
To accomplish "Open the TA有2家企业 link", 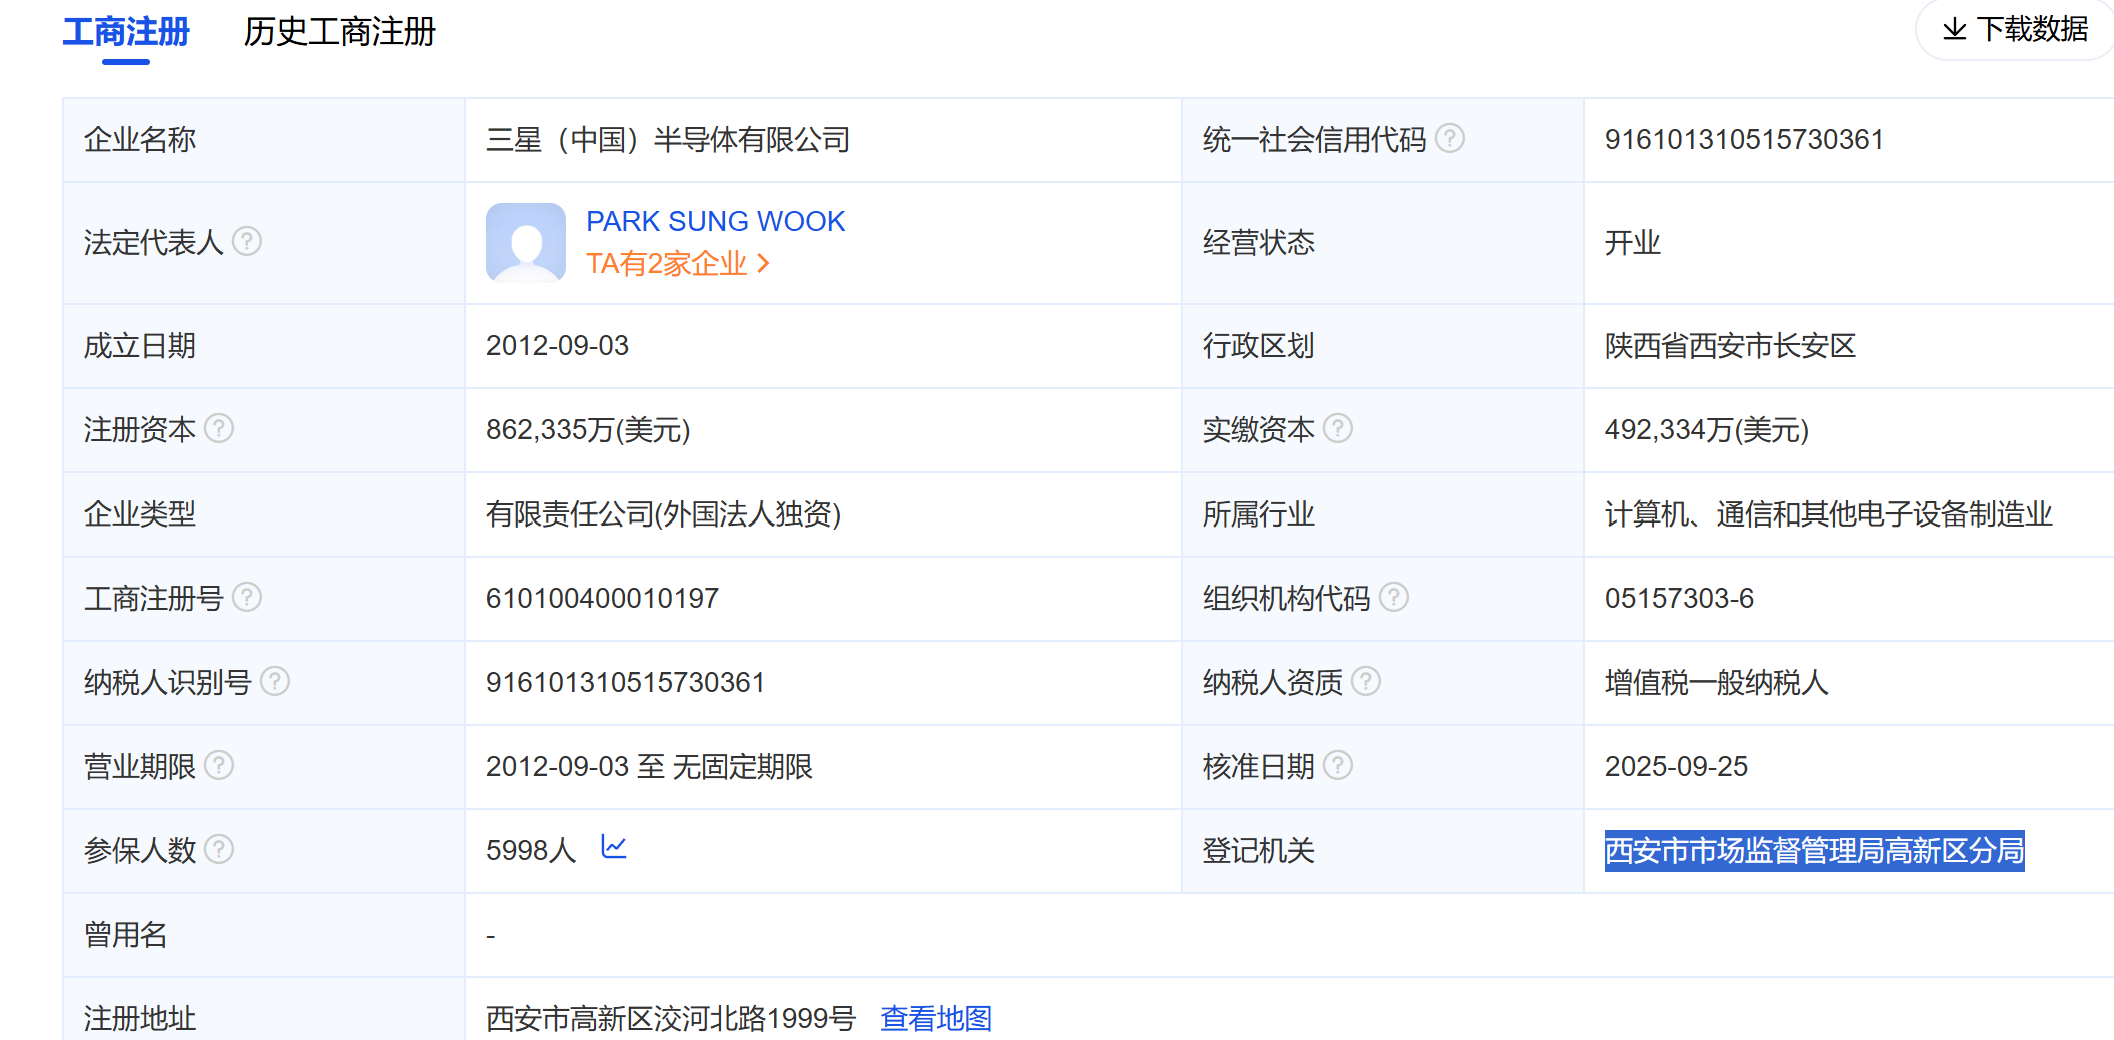I will click(x=677, y=263).
